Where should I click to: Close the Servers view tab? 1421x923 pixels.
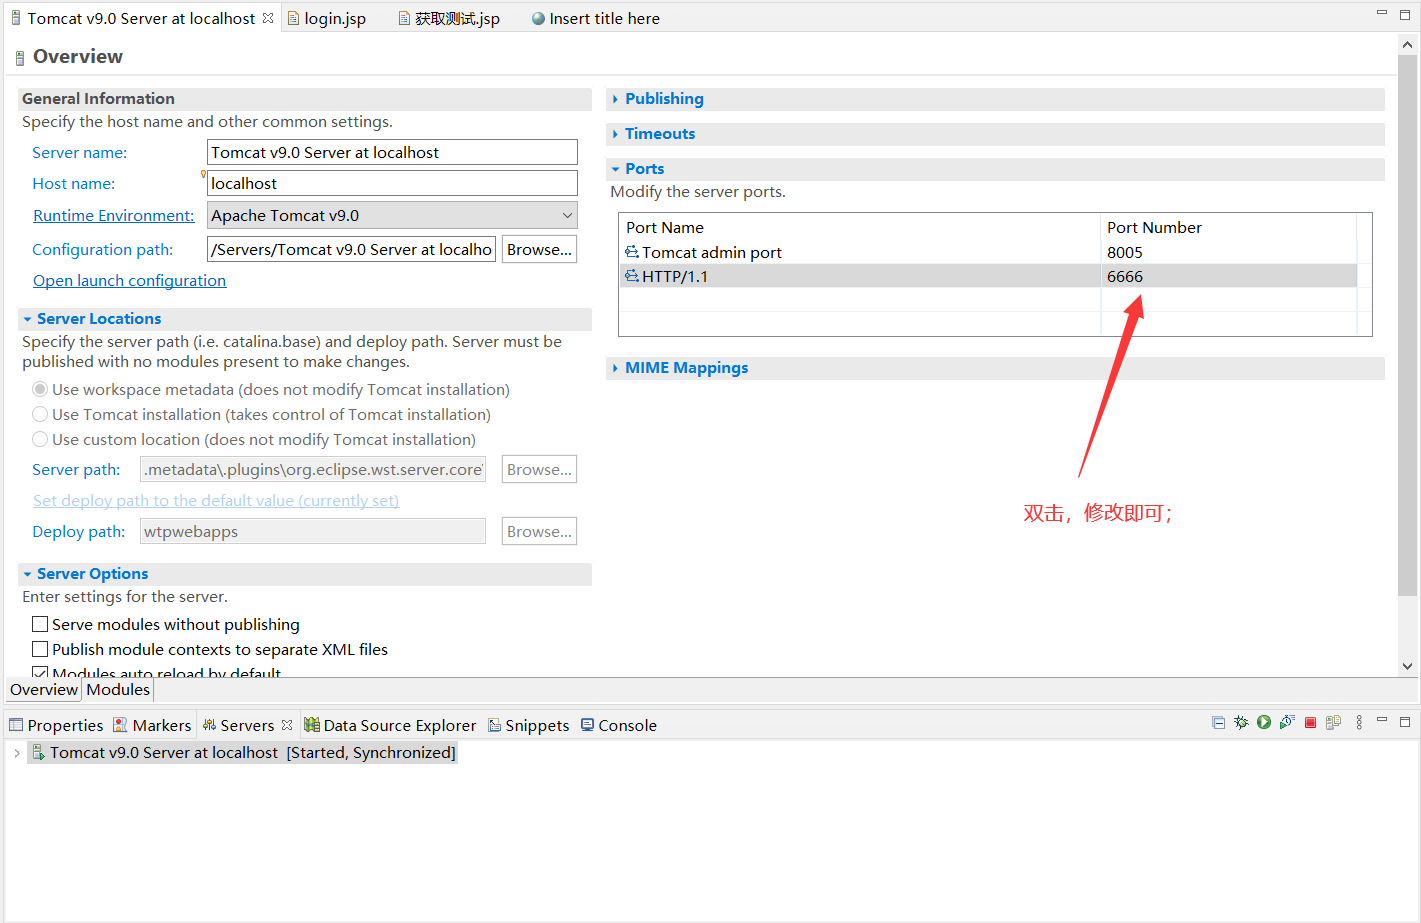(x=287, y=725)
